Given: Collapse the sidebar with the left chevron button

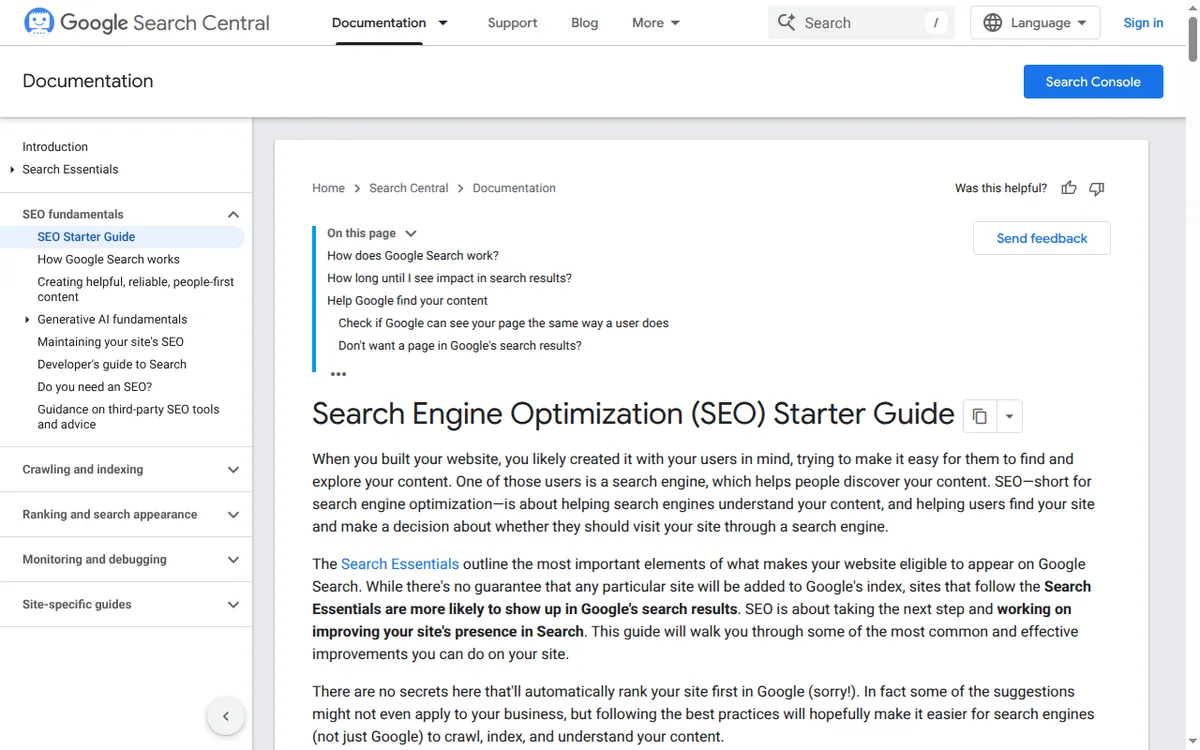Looking at the screenshot, I should point(226,716).
